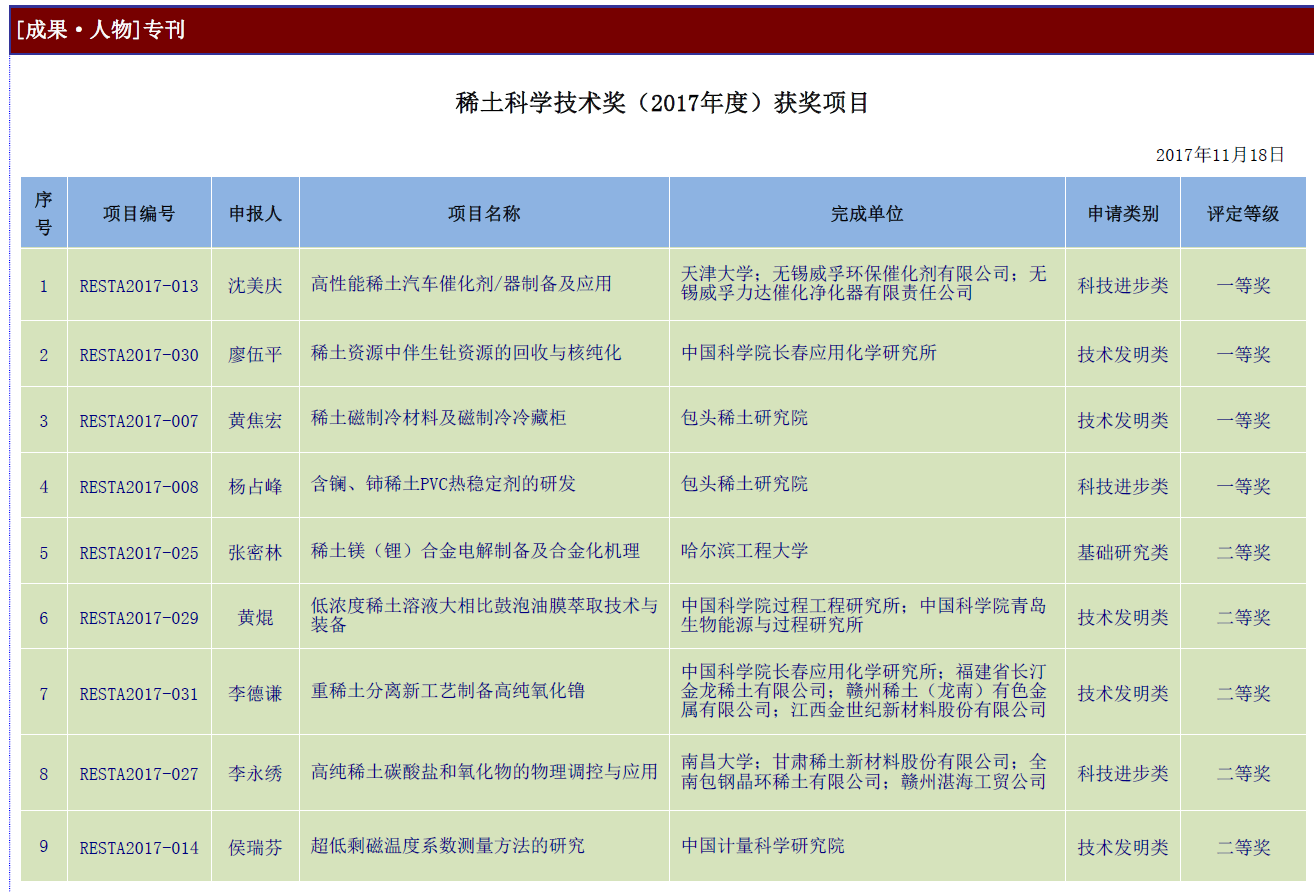Click 一等奖 in the 杨占峰 row
This screenshot has width=1314, height=892.
[1243, 487]
